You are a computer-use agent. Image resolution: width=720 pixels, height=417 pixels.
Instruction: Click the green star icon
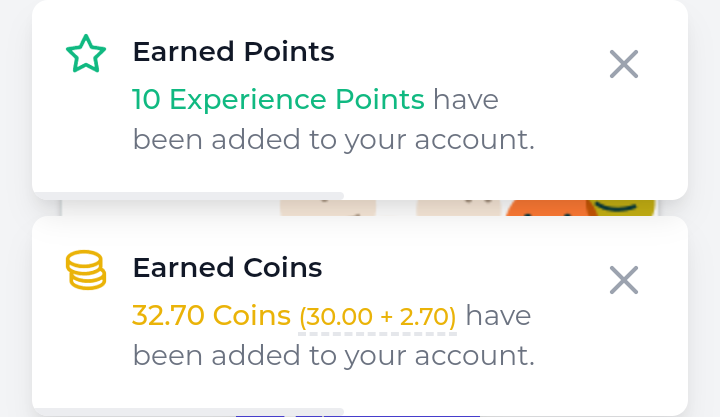[x=85, y=55]
